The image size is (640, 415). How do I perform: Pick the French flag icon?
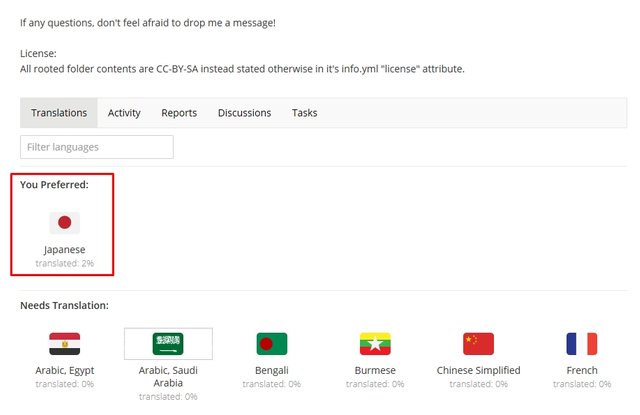click(582, 344)
